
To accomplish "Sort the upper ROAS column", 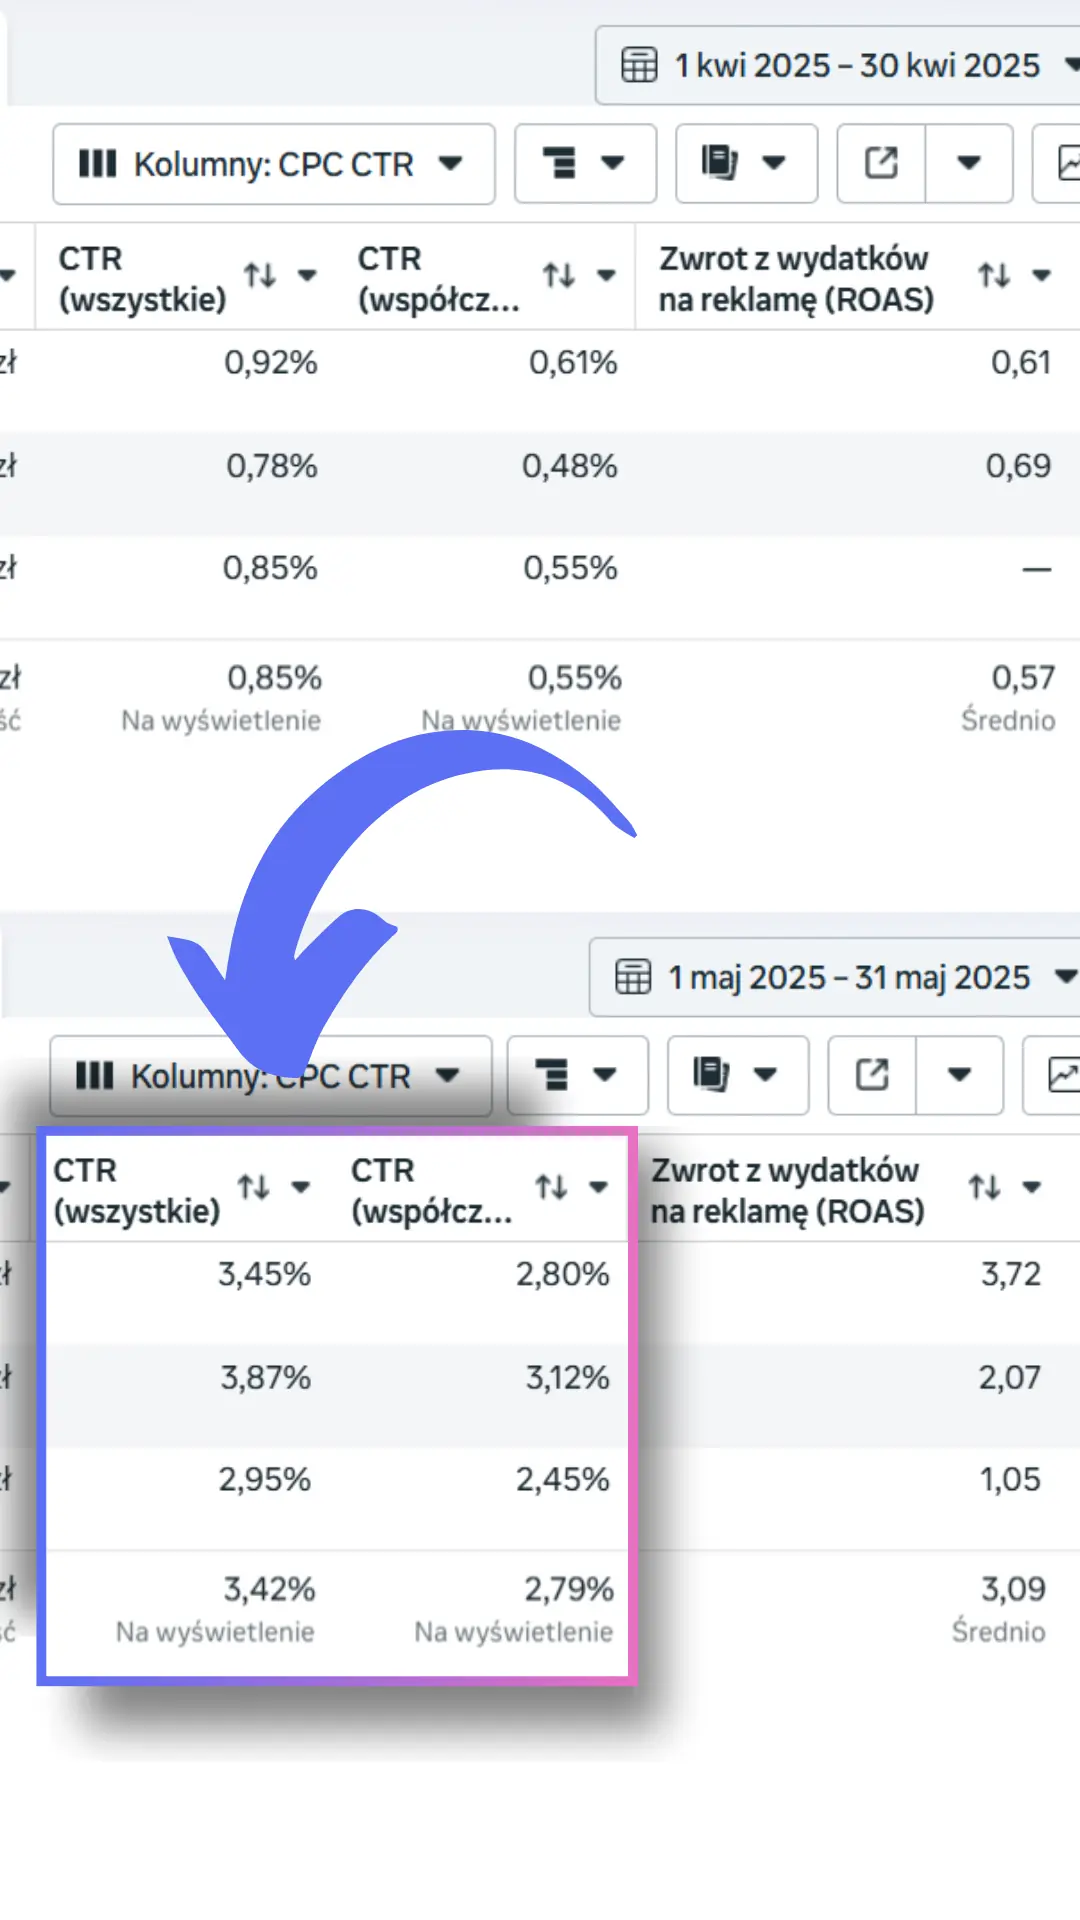I will coord(994,275).
